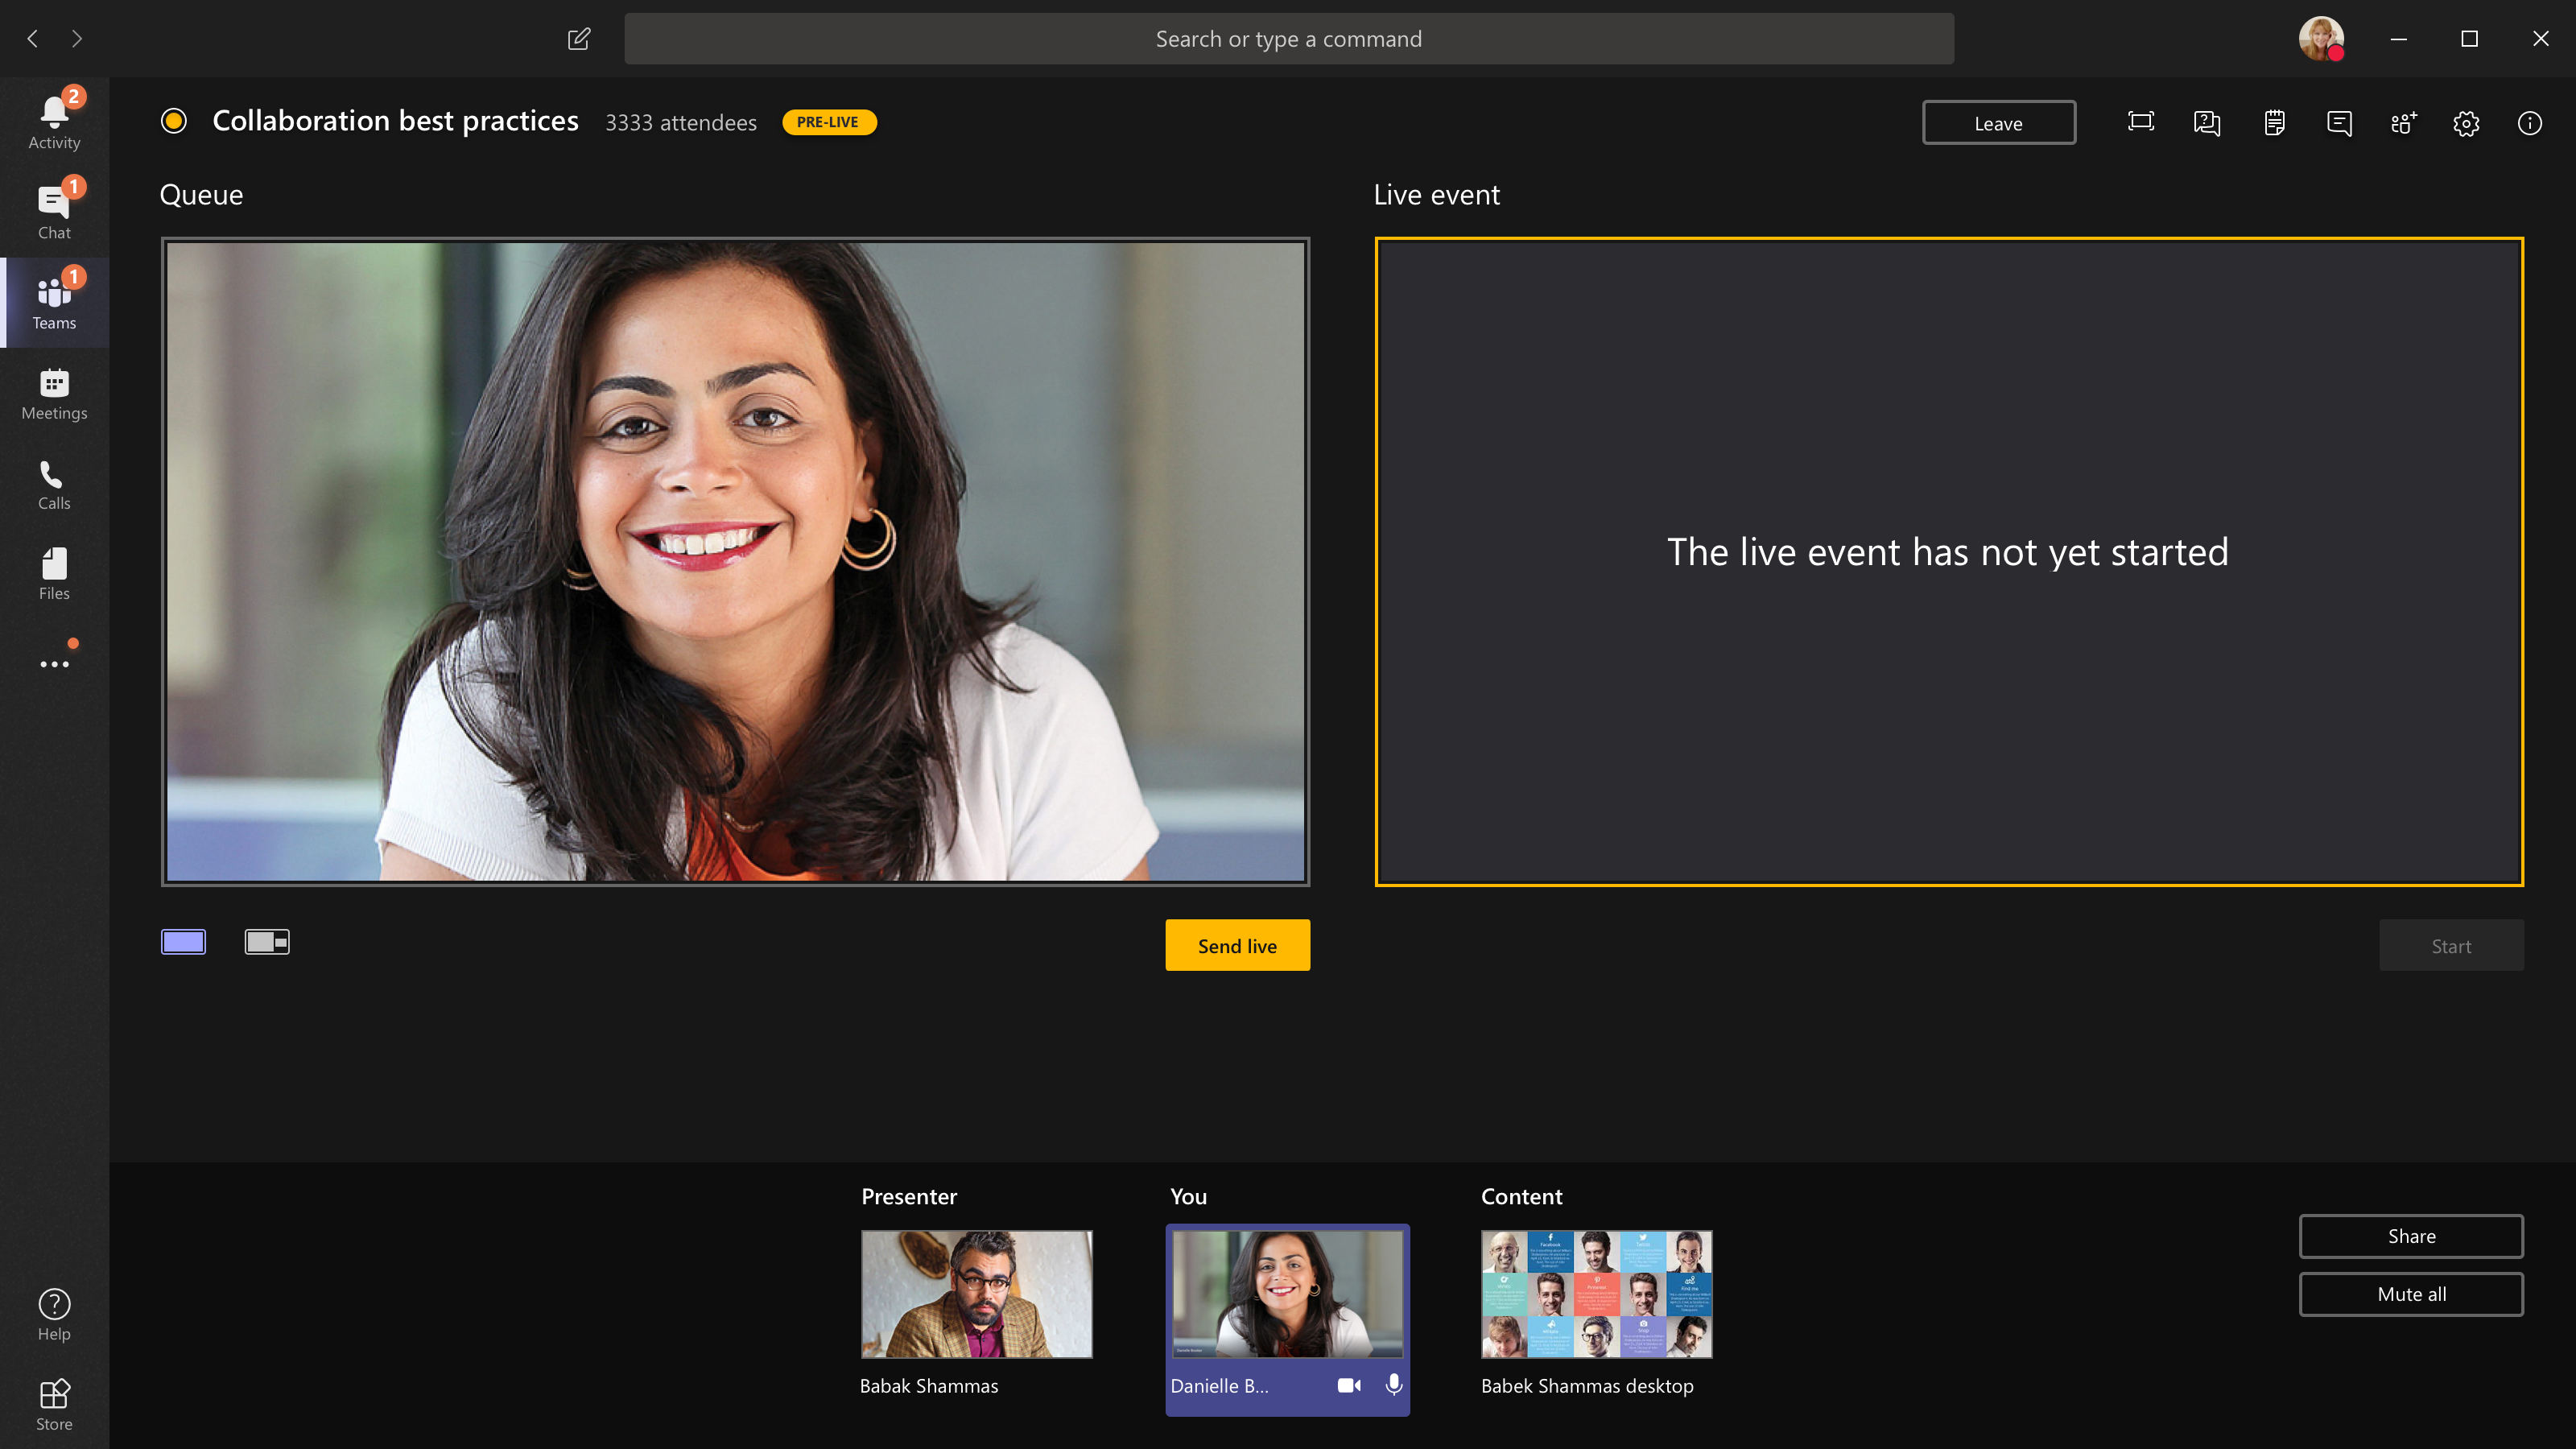Image resolution: width=2576 pixels, height=1449 pixels.
Task: Click the share screen icon in toolbar
Action: (x=2140, y=122)
